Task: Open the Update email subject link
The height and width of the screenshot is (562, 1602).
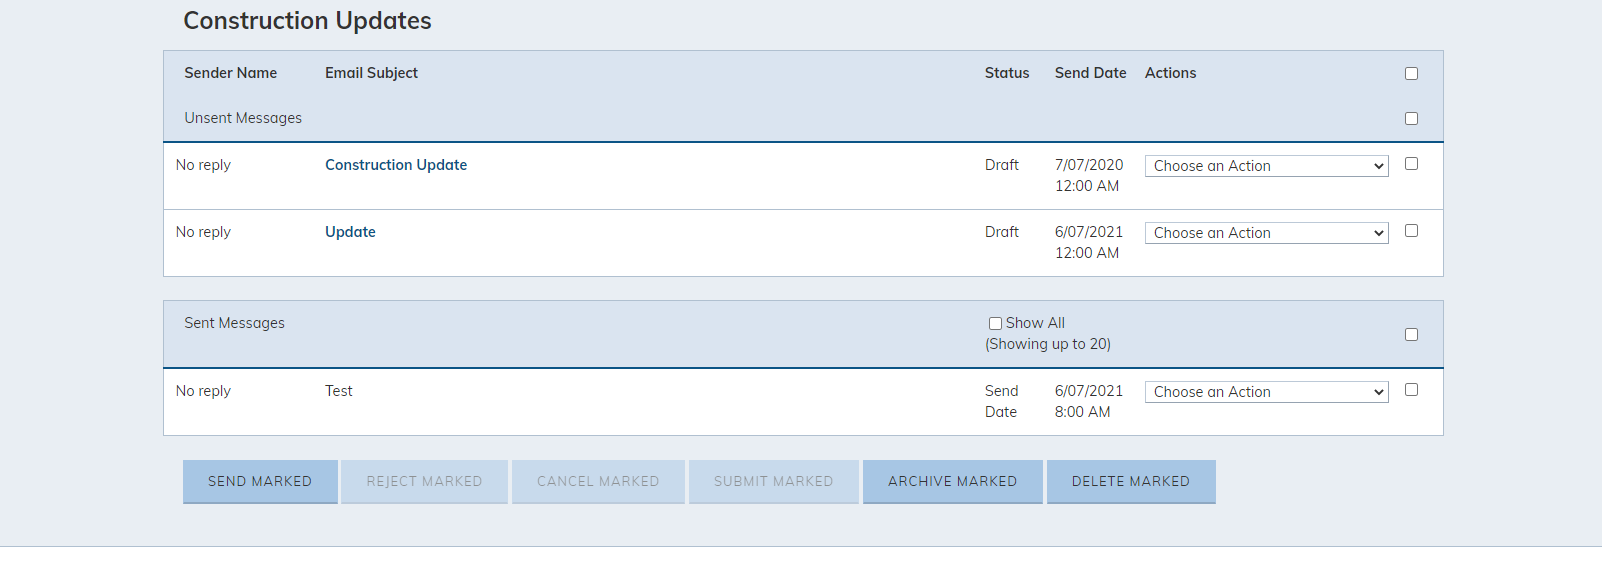Action: click(350, 232)
